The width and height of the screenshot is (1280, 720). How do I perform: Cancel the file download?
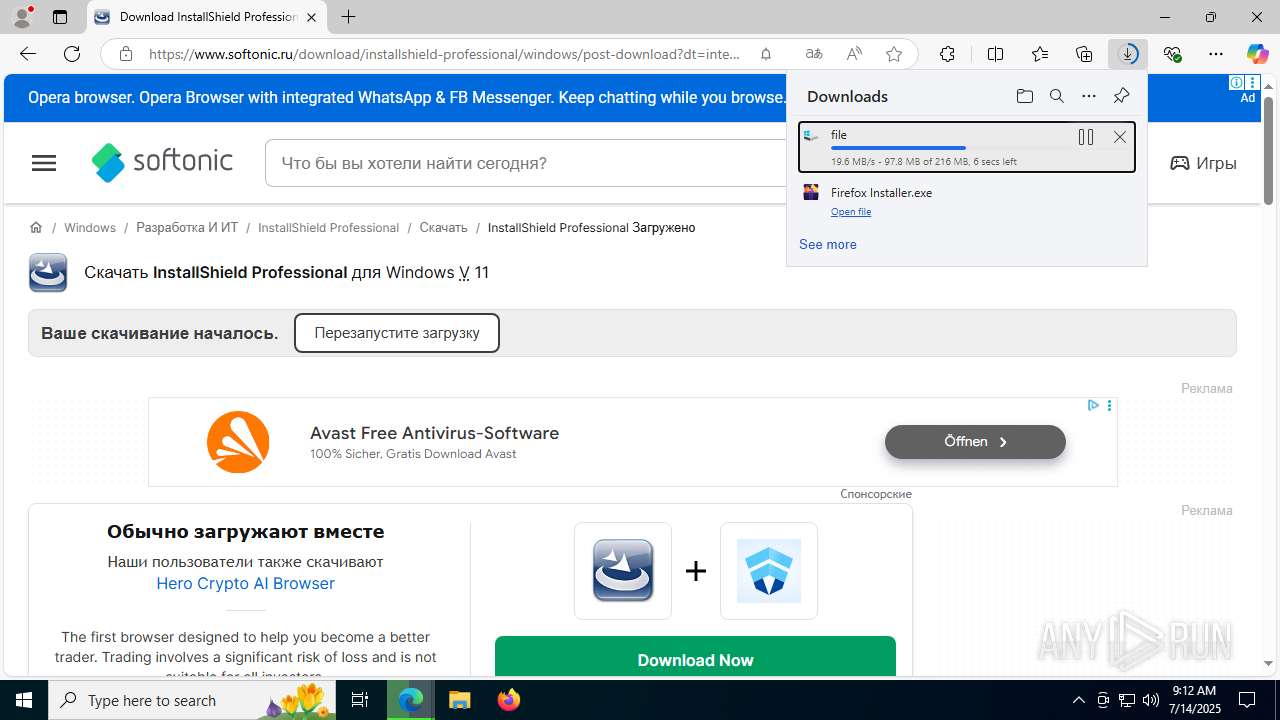coord(1120,137)
